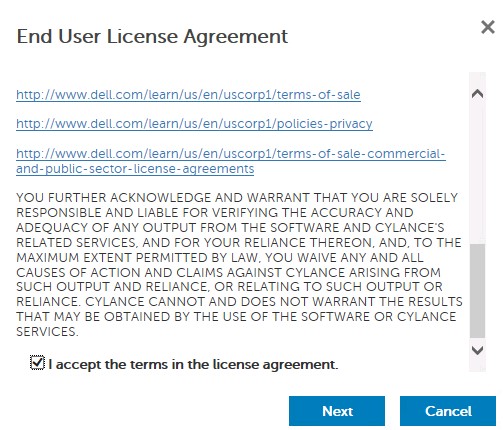The image size is (503, 430).
Task: Click the and-public-sector-license-agreements link text
Action: coord(135,169)
